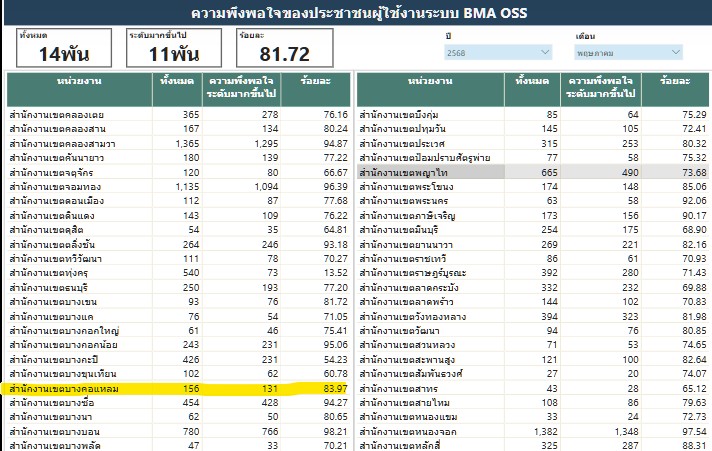712x451 pixels.
Task: Click 92.06 in the สำนักงานเขตพระนคร row
Action: (x=694, y=201)
